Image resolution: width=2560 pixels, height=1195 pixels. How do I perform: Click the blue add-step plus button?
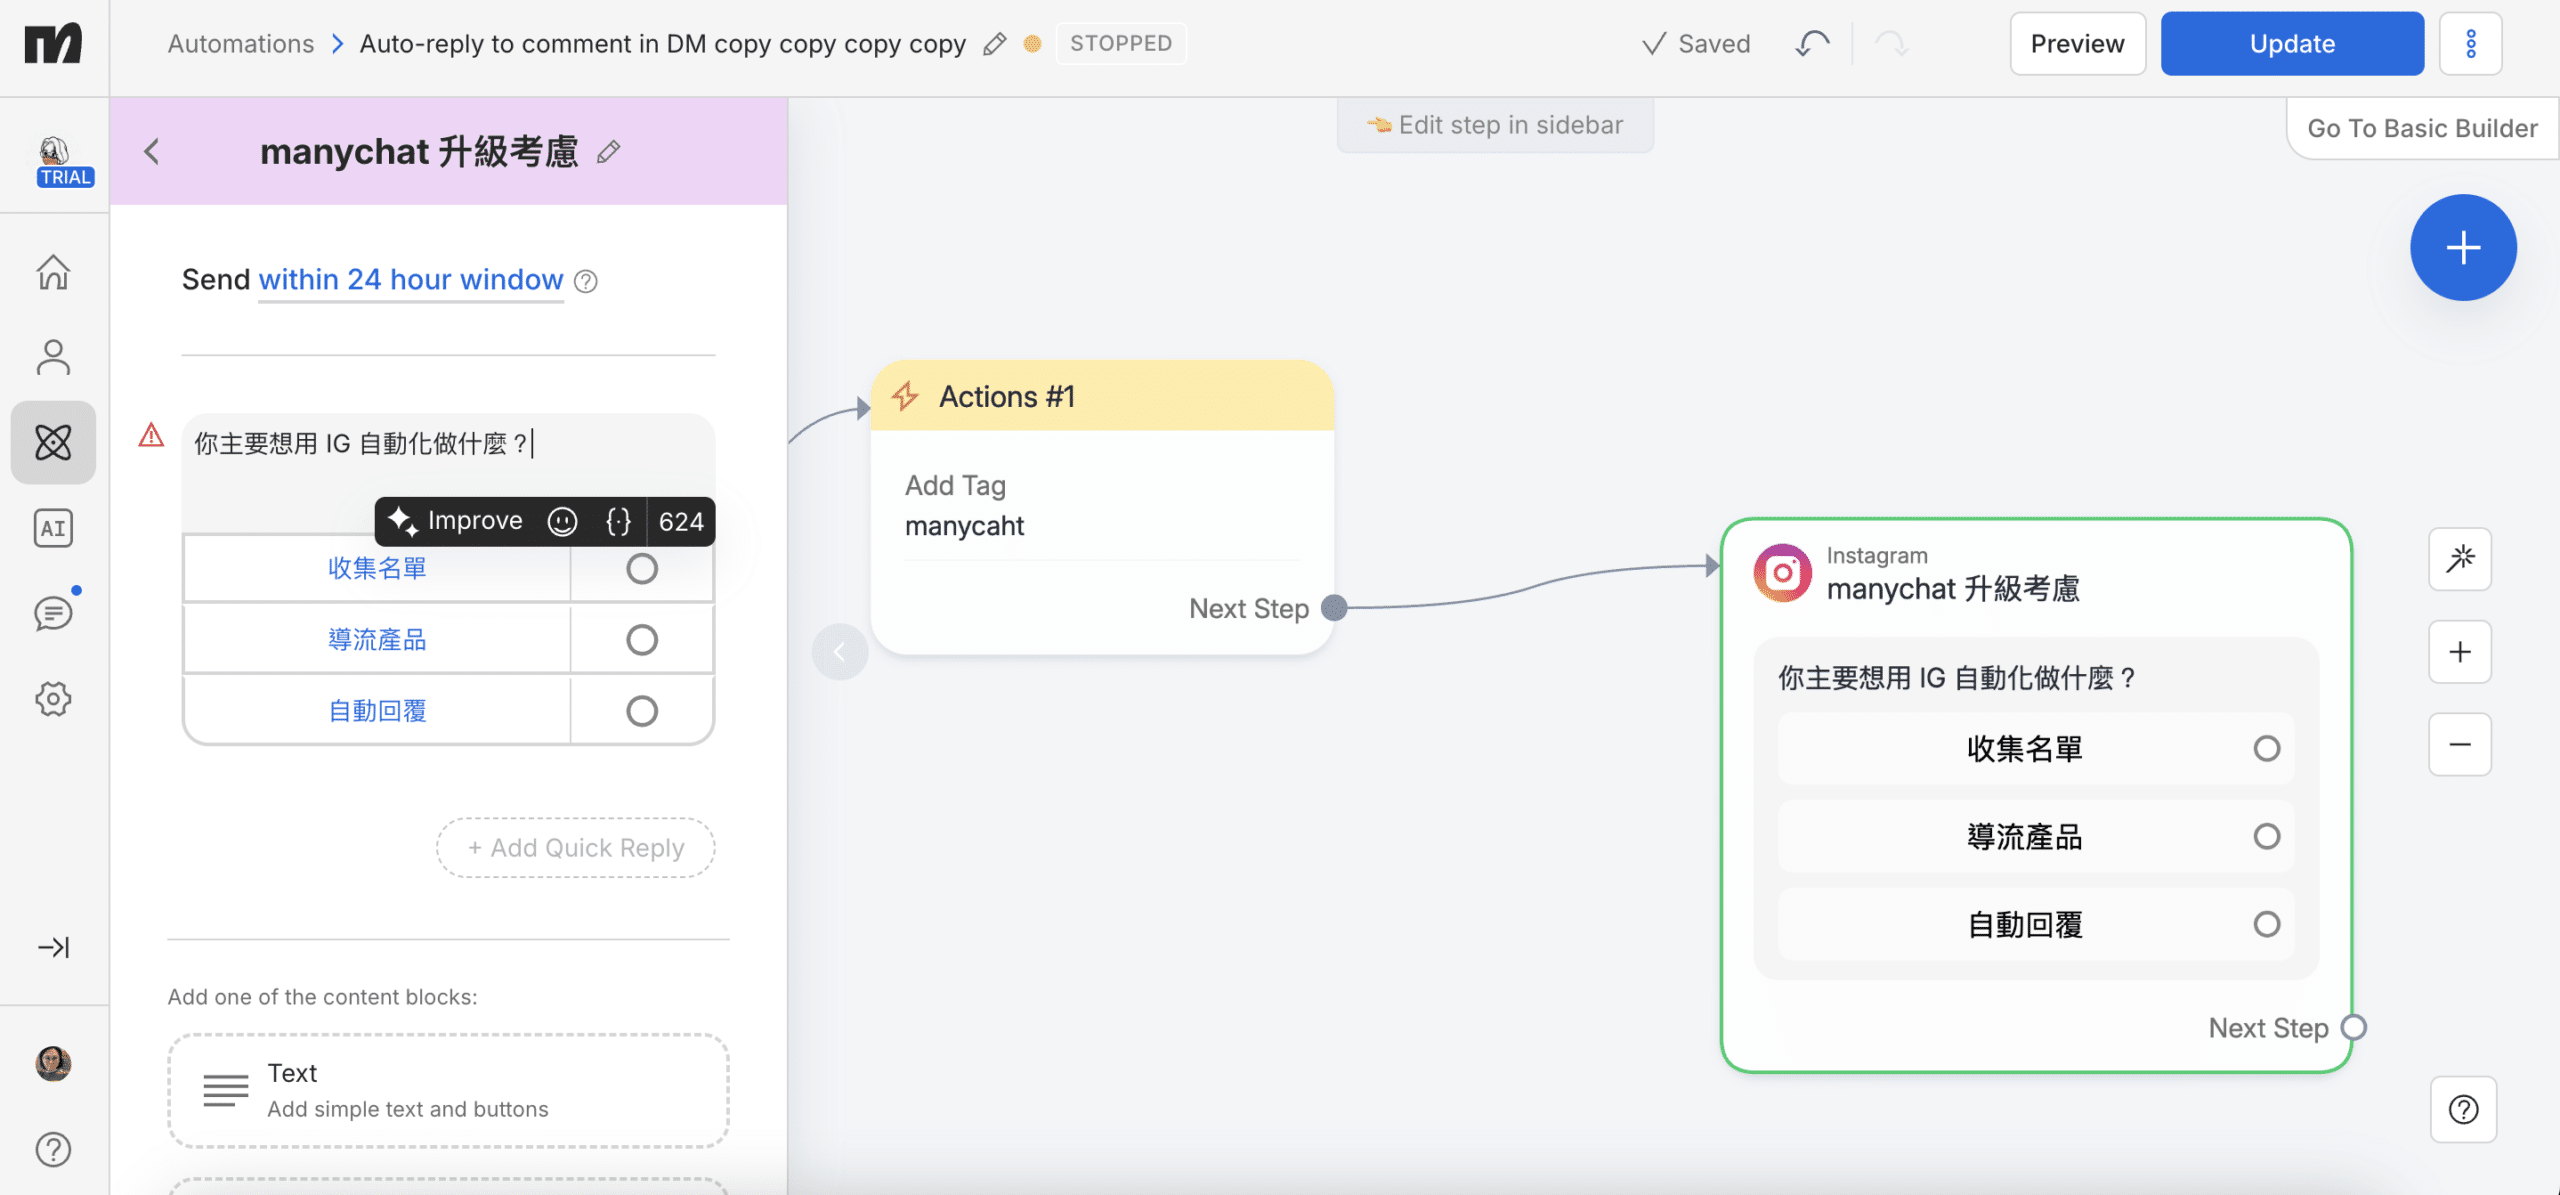tap(2463, 248)
